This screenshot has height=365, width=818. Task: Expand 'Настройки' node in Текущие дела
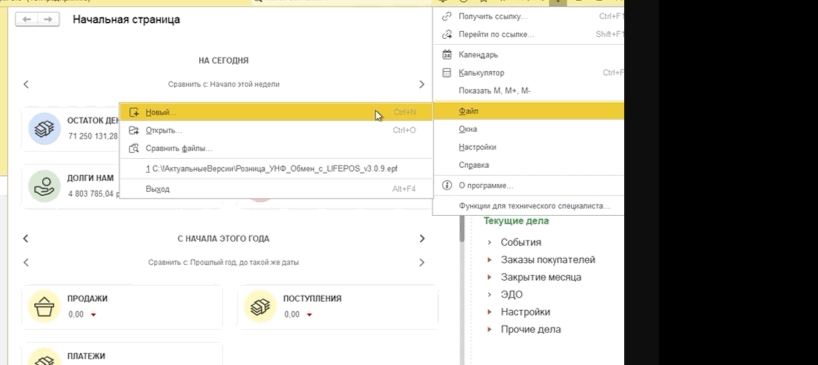[489, 312]
